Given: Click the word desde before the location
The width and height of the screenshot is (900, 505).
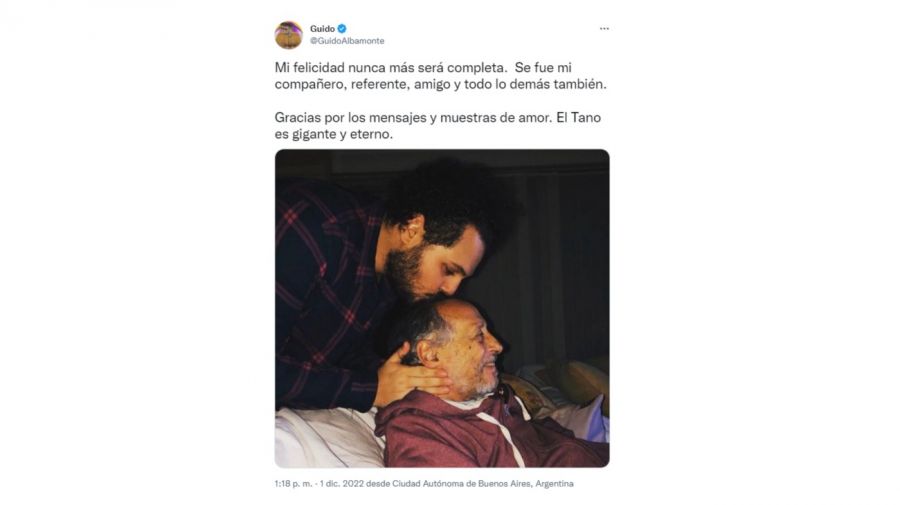Looking at the screenshot, I should pos(378,484).
